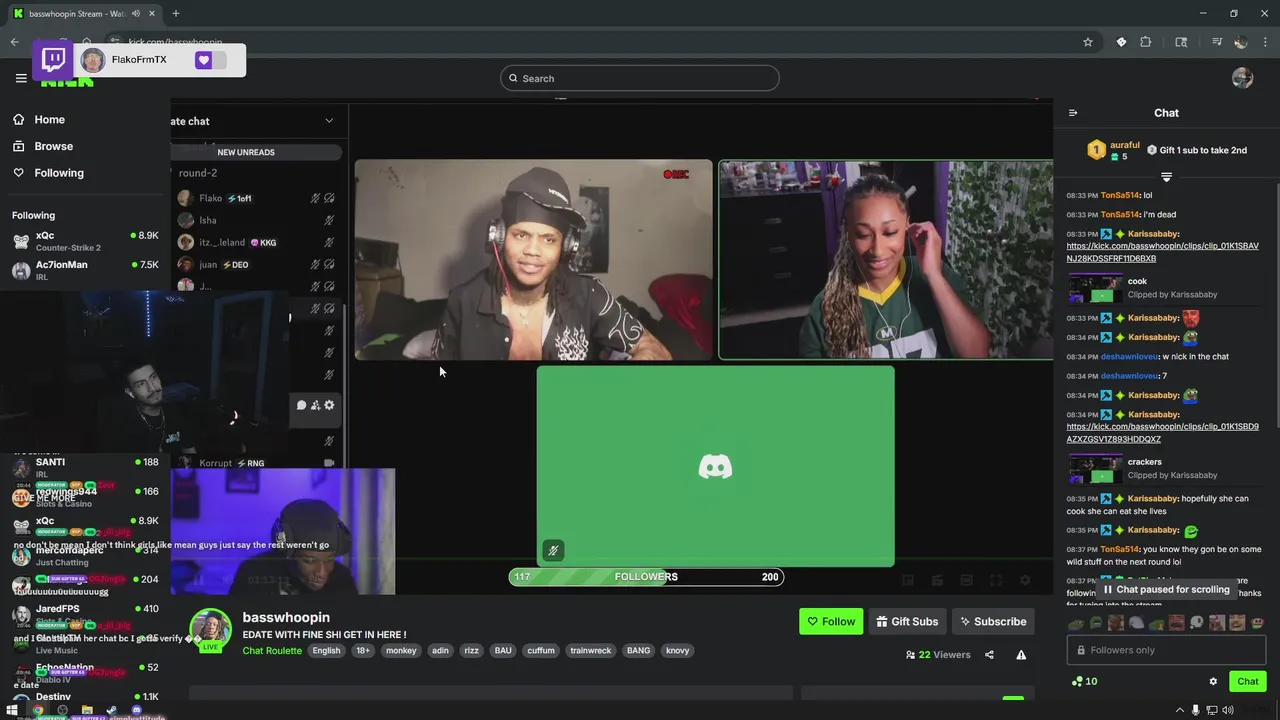This screenshot has width=1280, height=720.
Task: Subscribe to basswhoopin
Action: [x=993, y=621]
